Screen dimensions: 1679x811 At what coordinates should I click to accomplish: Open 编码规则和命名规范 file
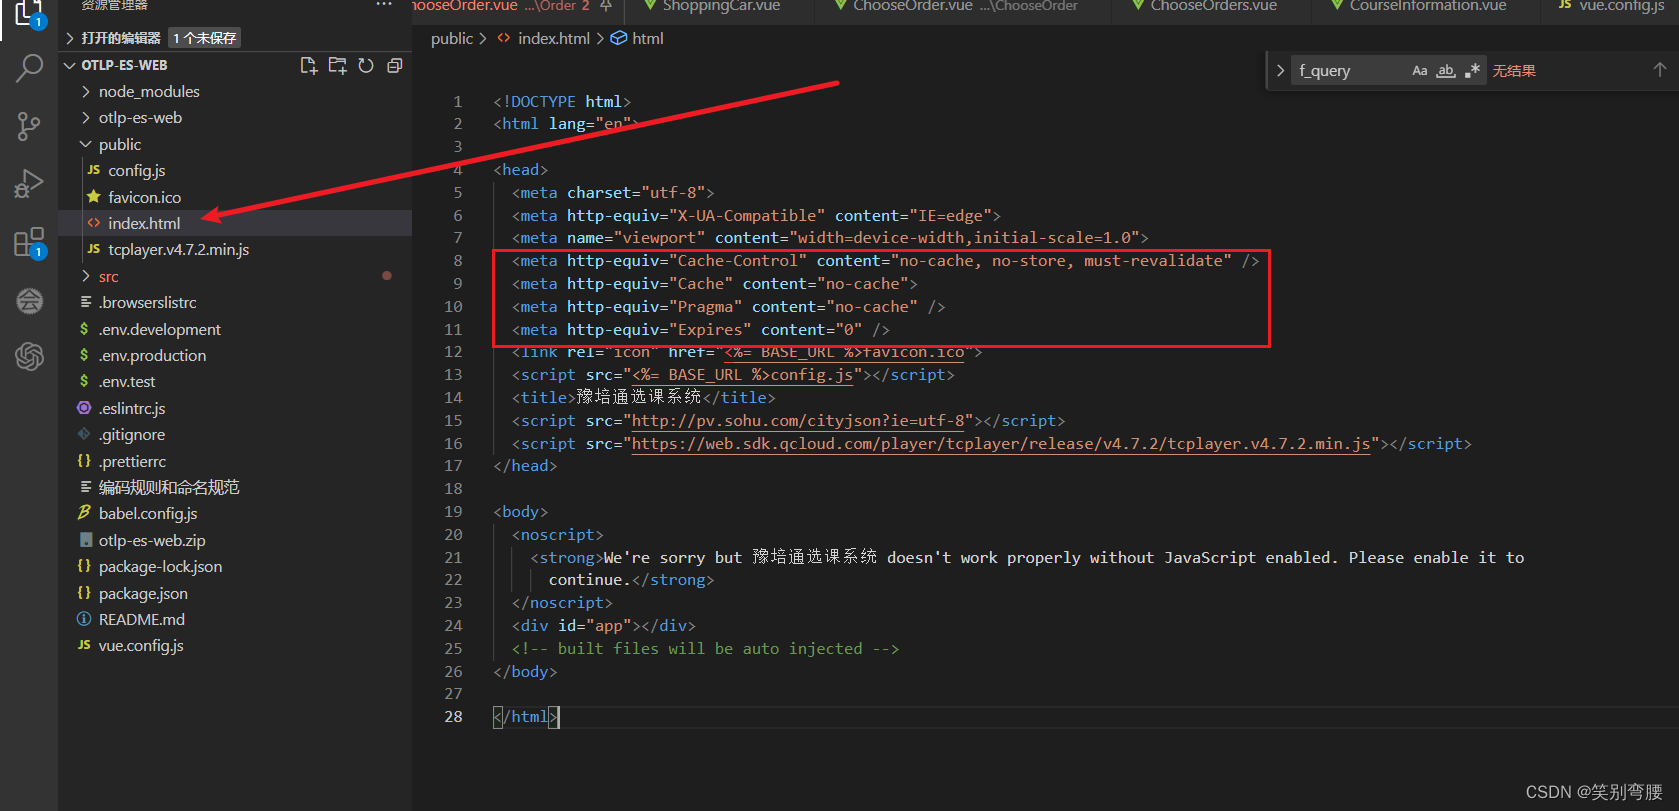click(235, 487)
